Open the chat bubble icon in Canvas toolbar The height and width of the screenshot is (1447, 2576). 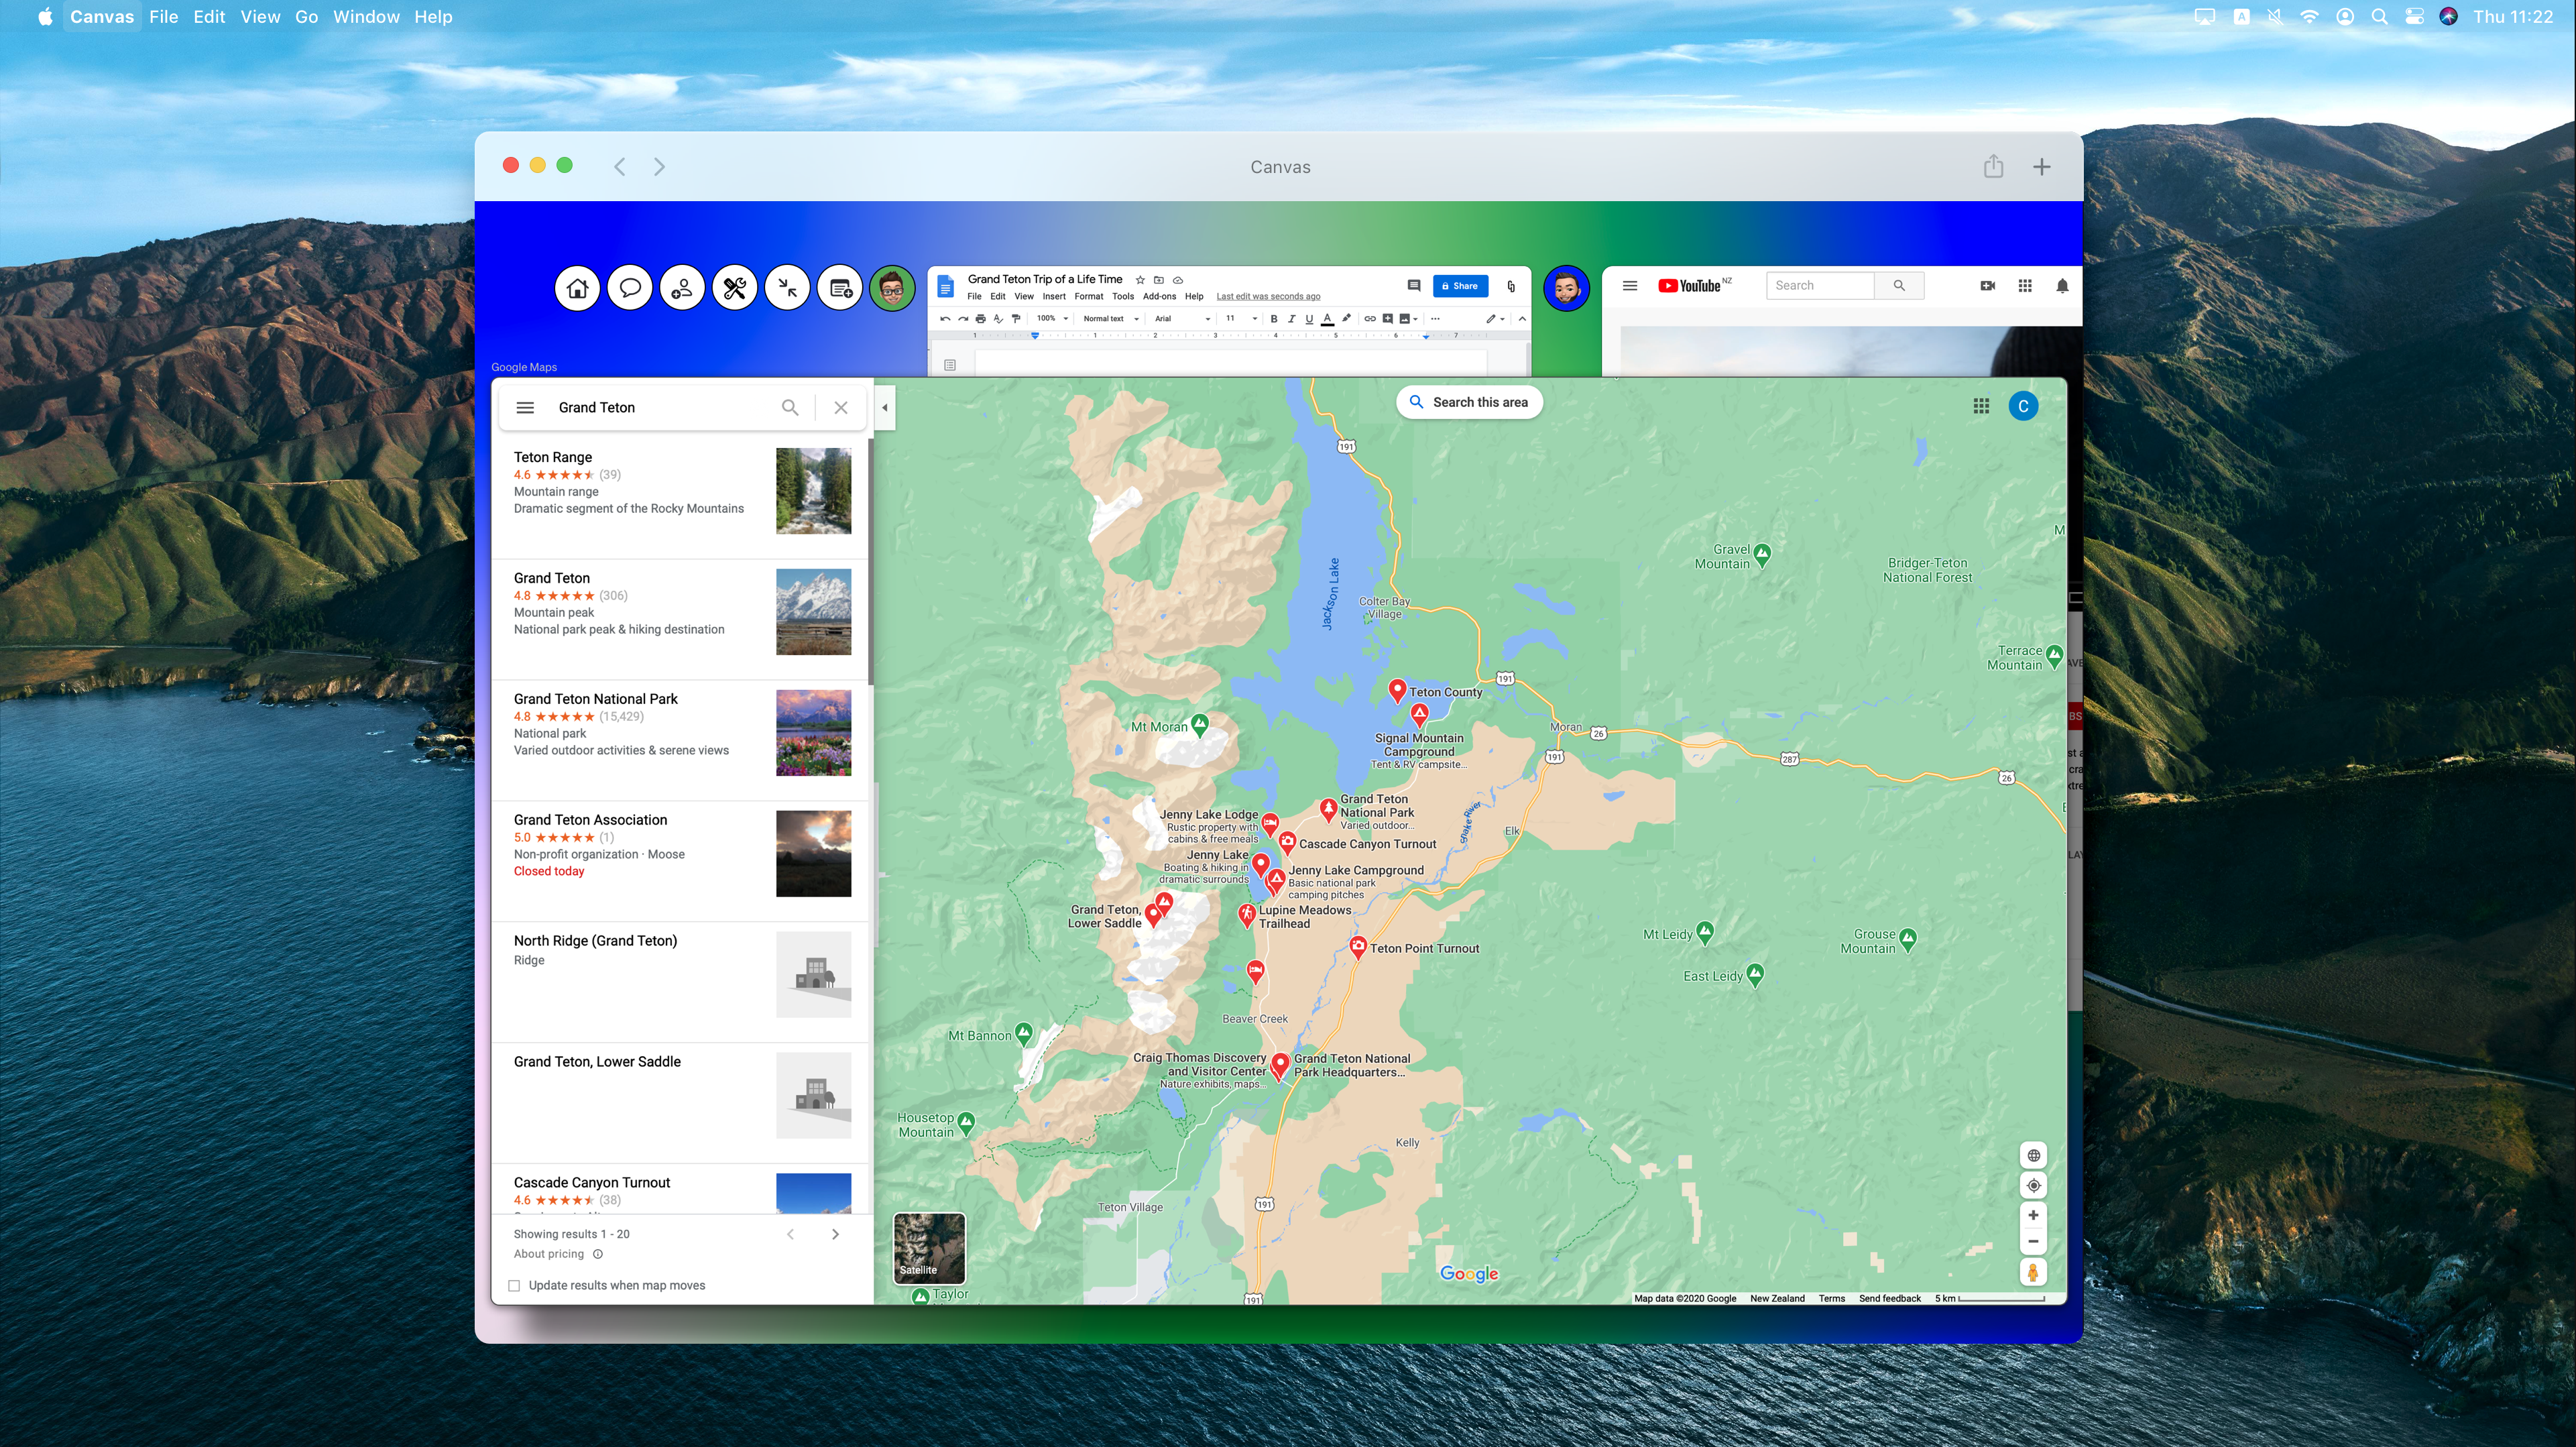[x=630, y=289]
